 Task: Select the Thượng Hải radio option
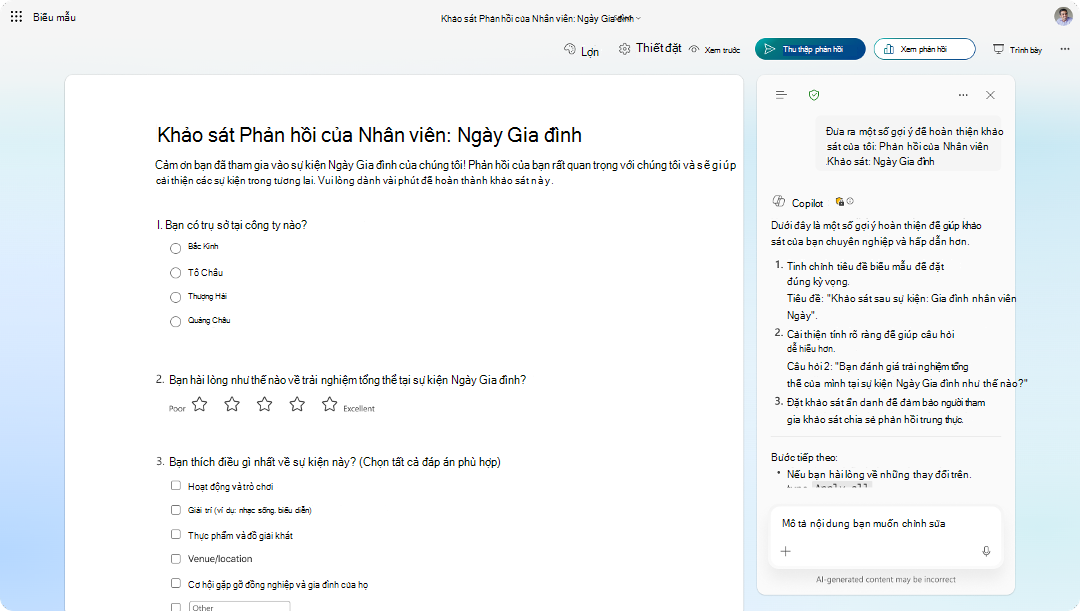click(x=176, y=297)
